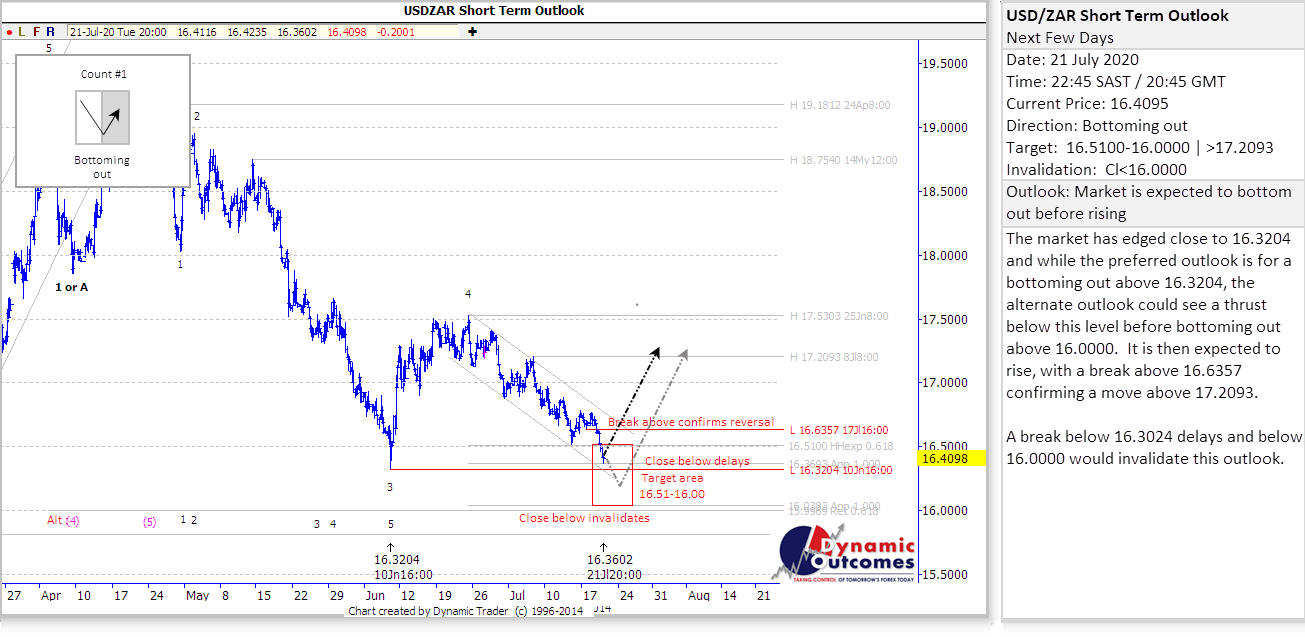Click the H 17.2093 8Jl8:00 level label

tap(835, 357)
